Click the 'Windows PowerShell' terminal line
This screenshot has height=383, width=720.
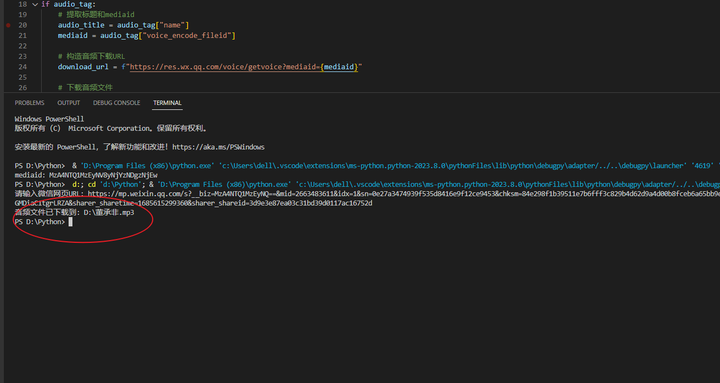(x=49, y=119)
